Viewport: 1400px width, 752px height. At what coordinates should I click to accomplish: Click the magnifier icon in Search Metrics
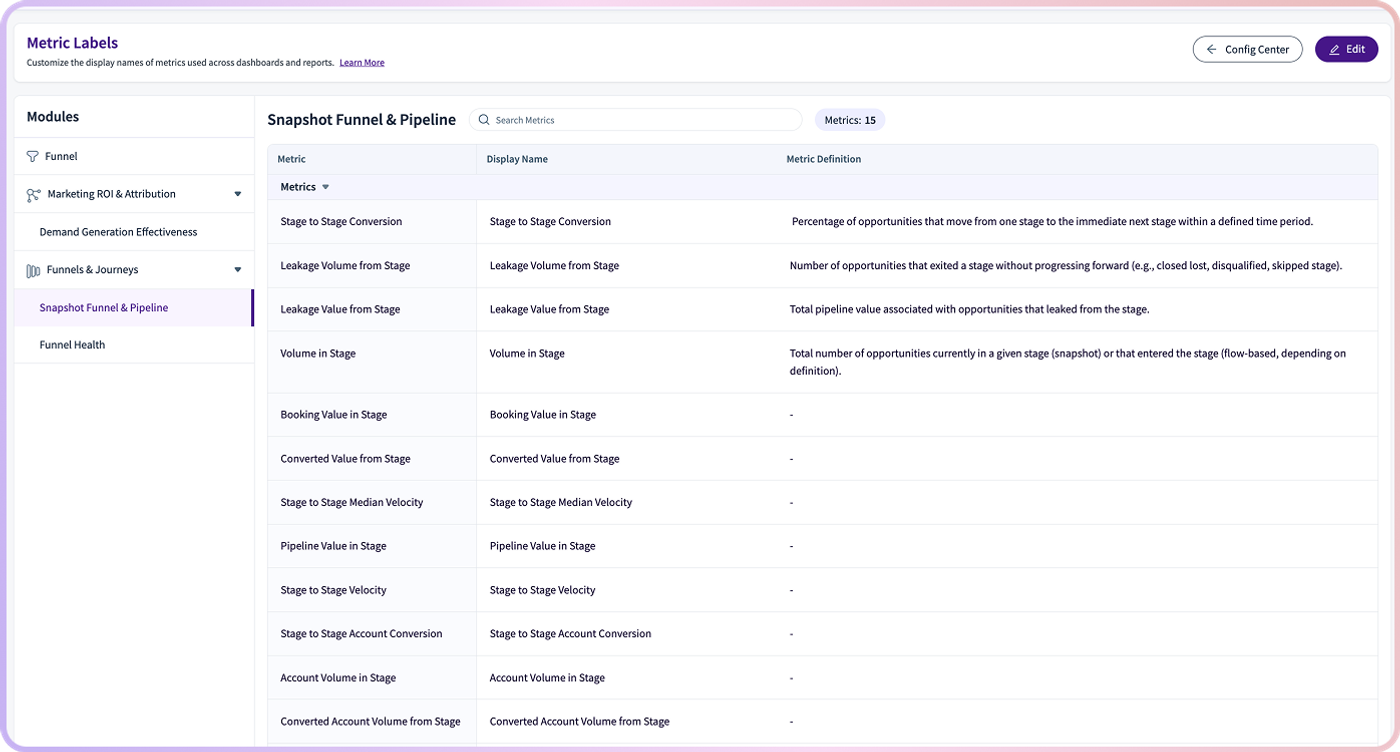coord(484,120)
